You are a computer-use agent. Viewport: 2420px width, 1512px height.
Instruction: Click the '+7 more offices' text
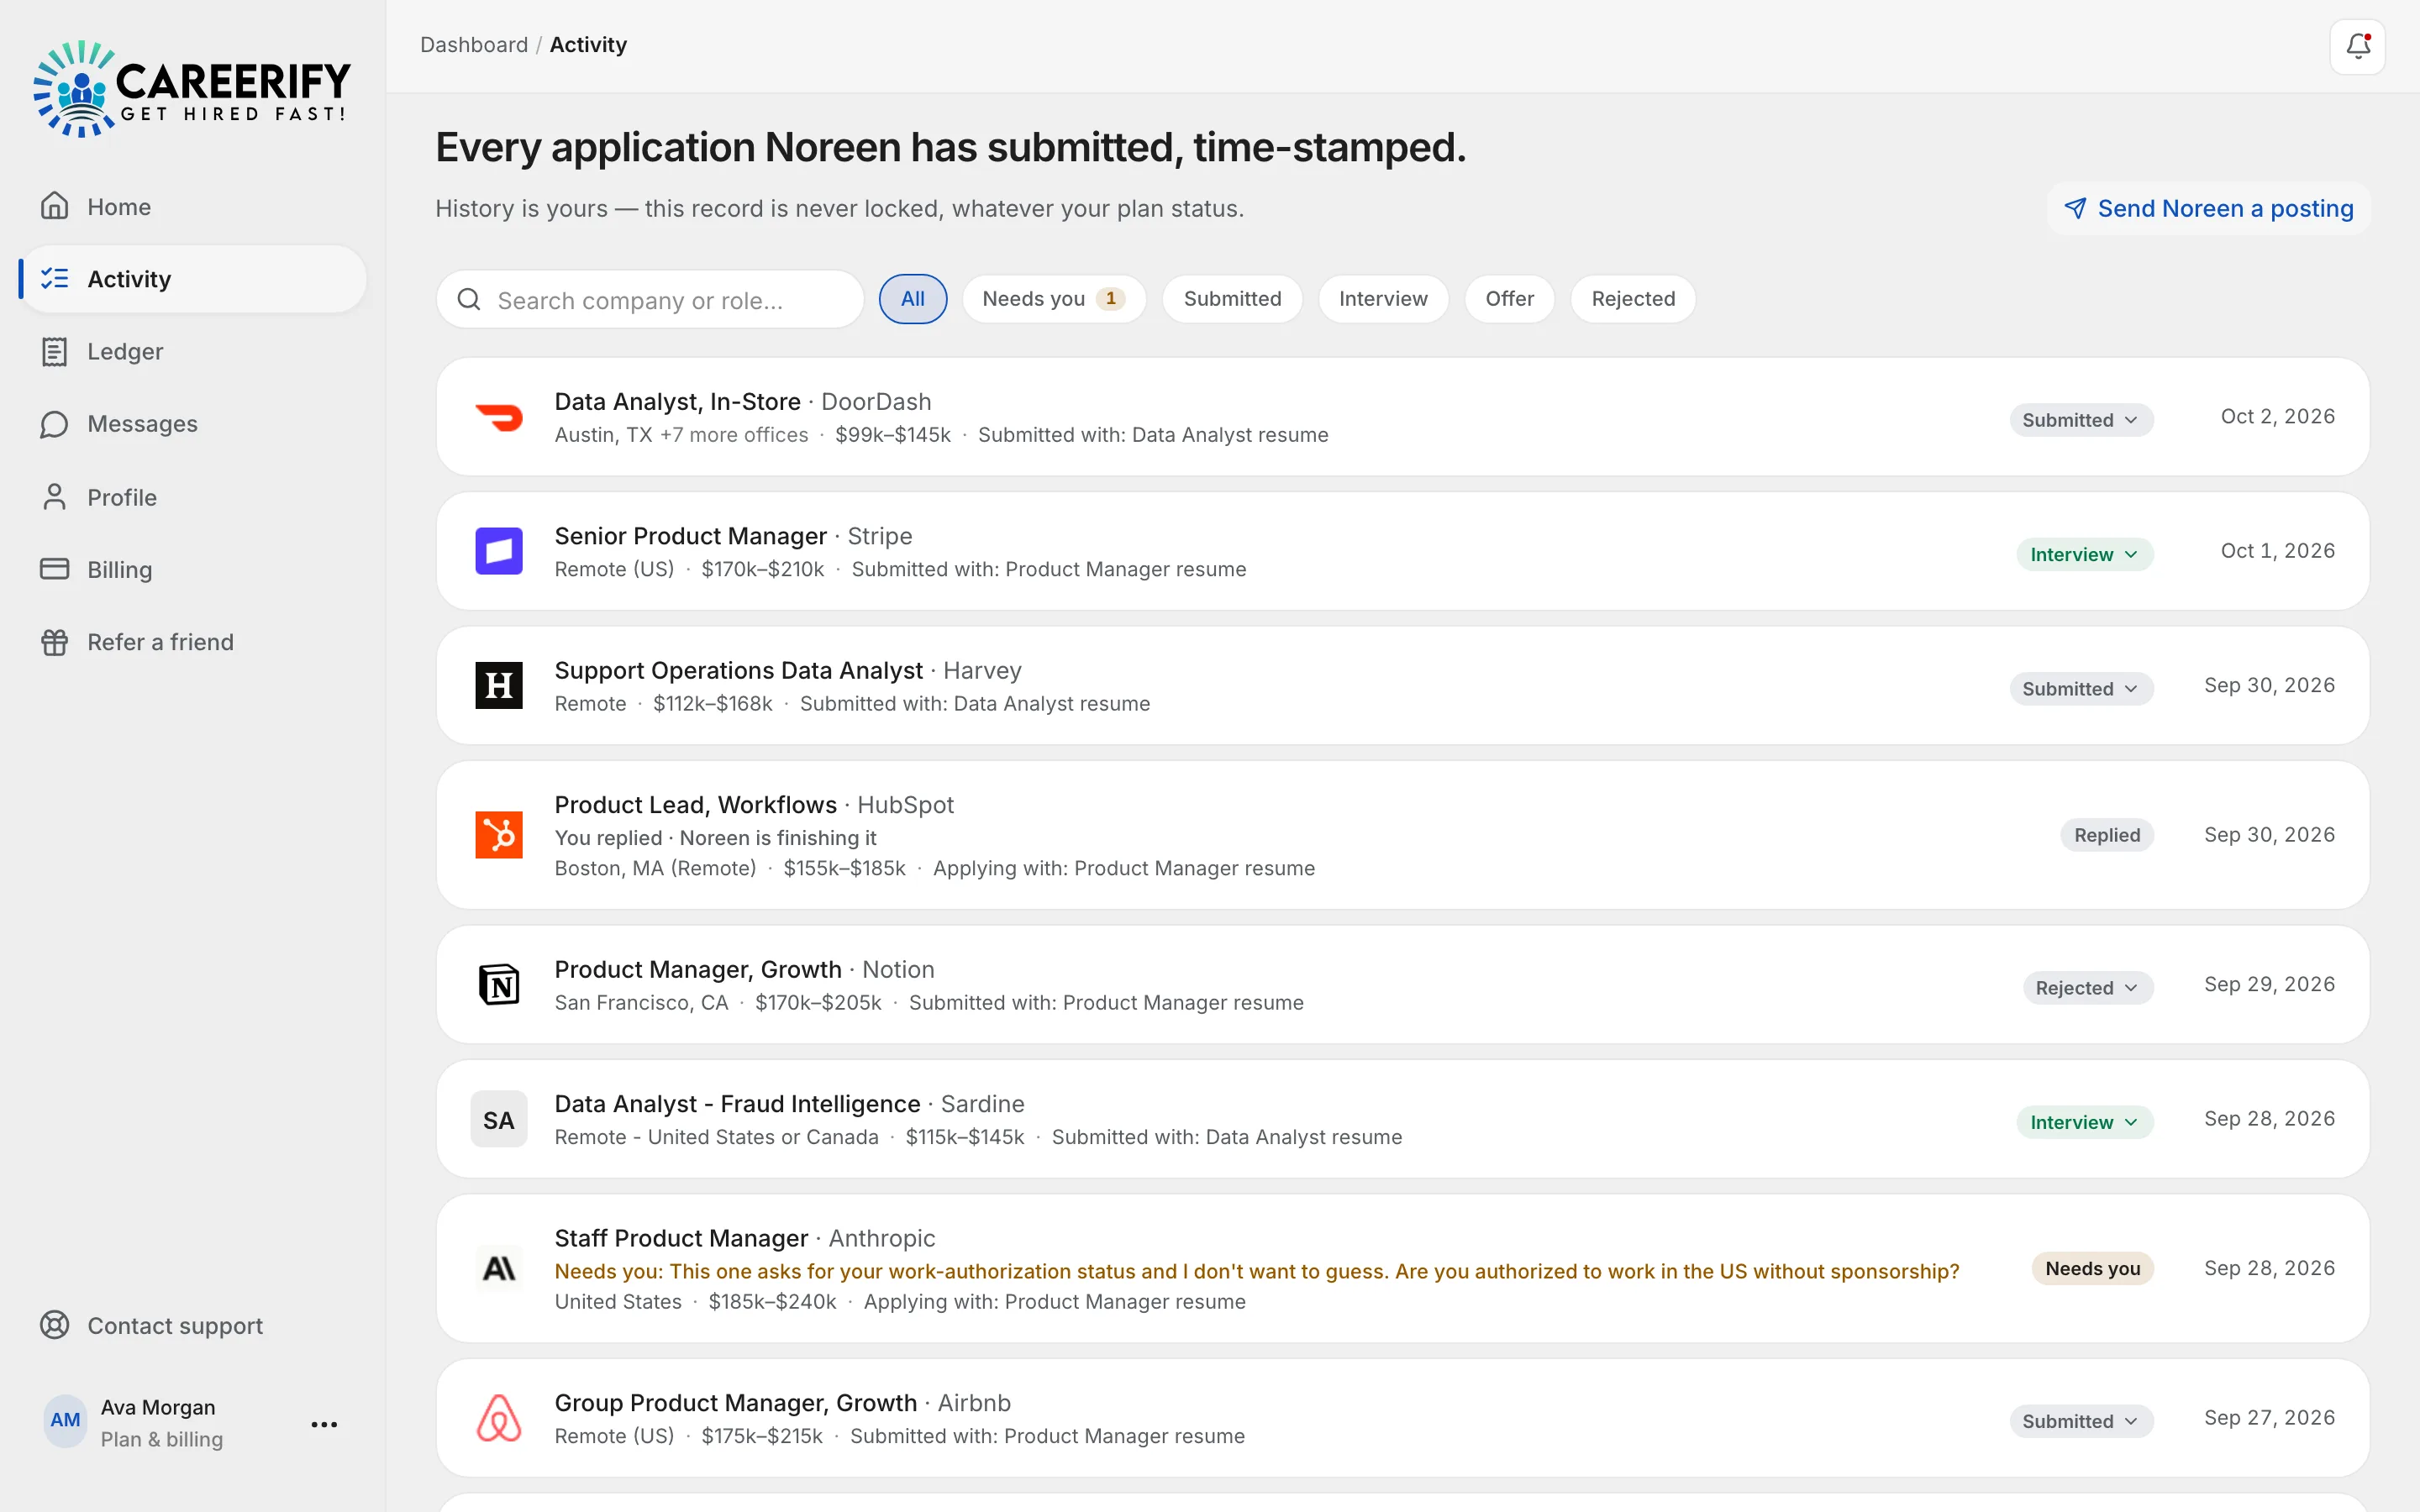(734, 435)
